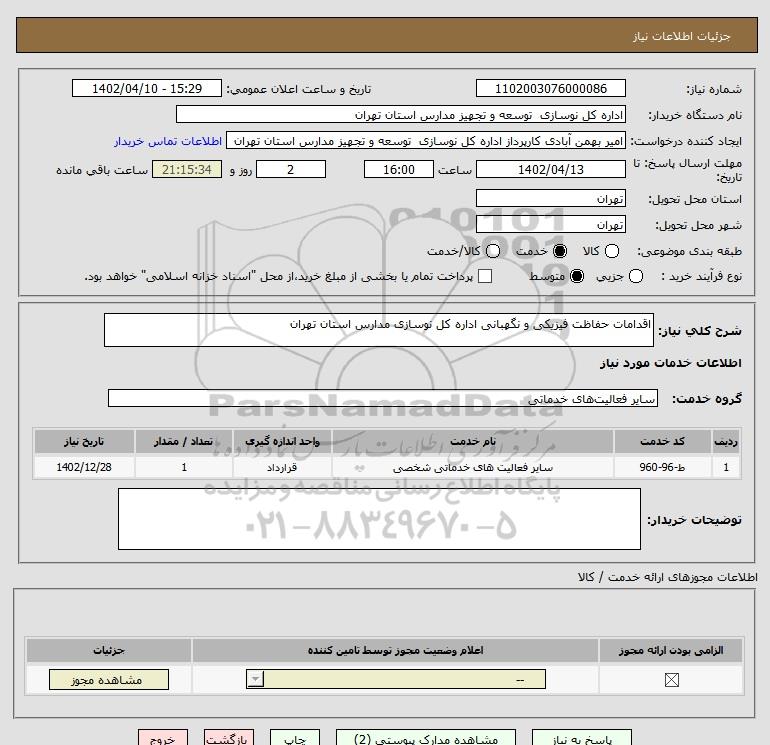Click the تاریخ نیاز column header
This screenshot has width=770, height=745.
tap(84, 441)
